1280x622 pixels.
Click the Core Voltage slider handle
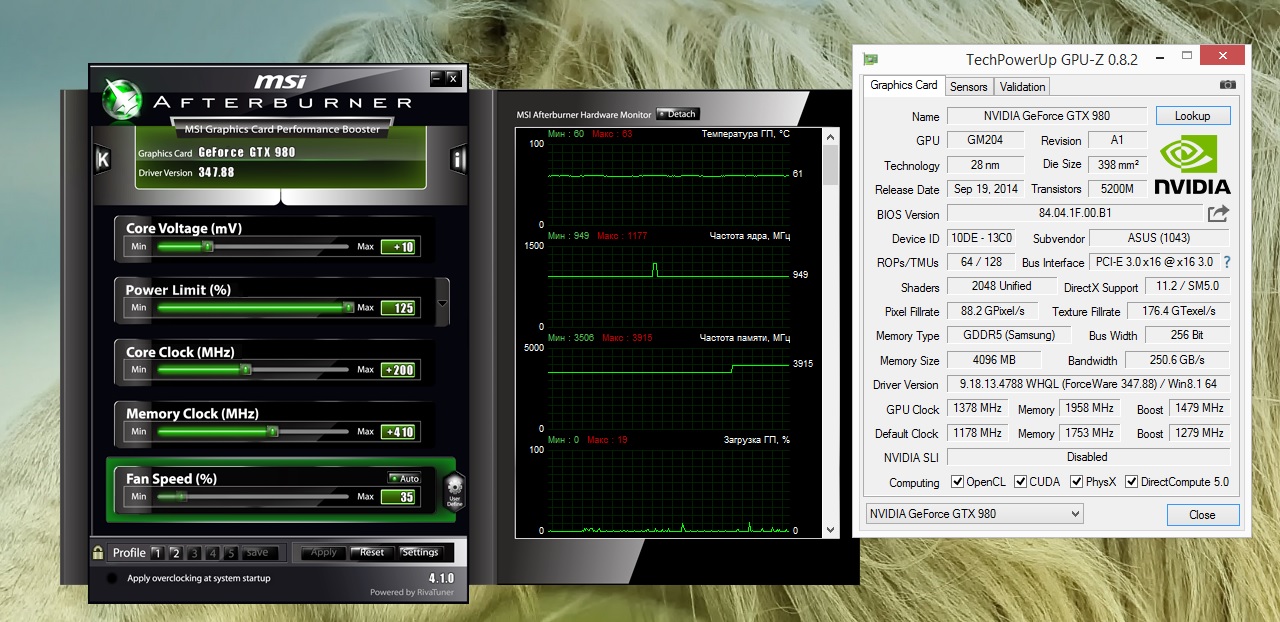coord(208,246)
